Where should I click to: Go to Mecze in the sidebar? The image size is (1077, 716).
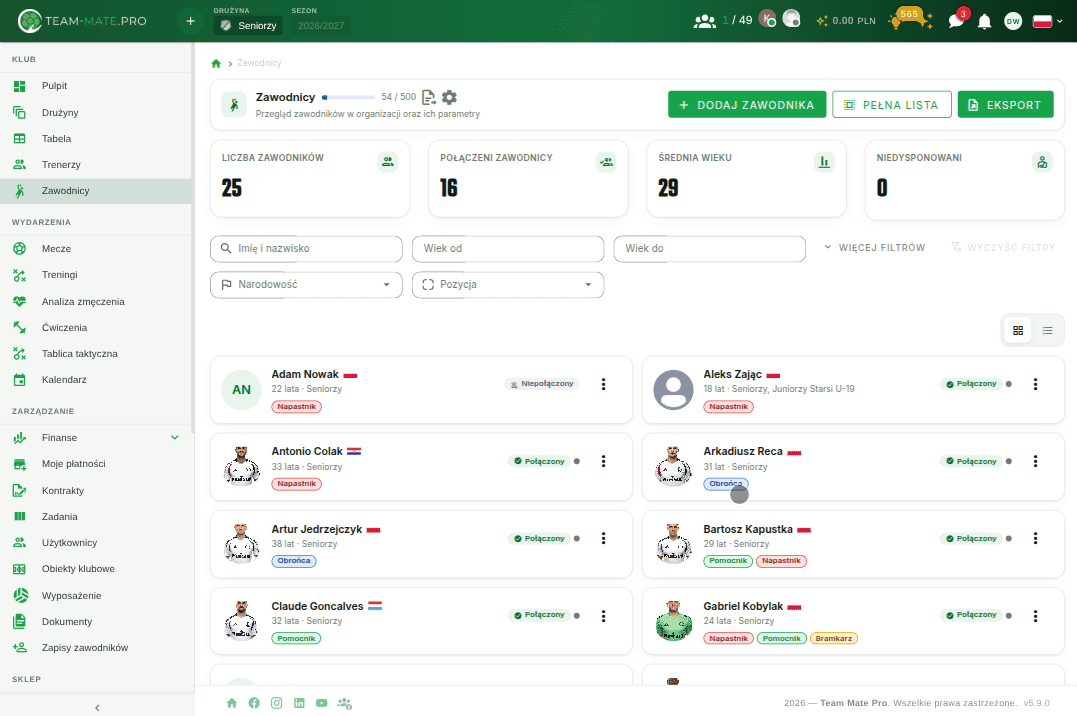(x=96, y=249)
